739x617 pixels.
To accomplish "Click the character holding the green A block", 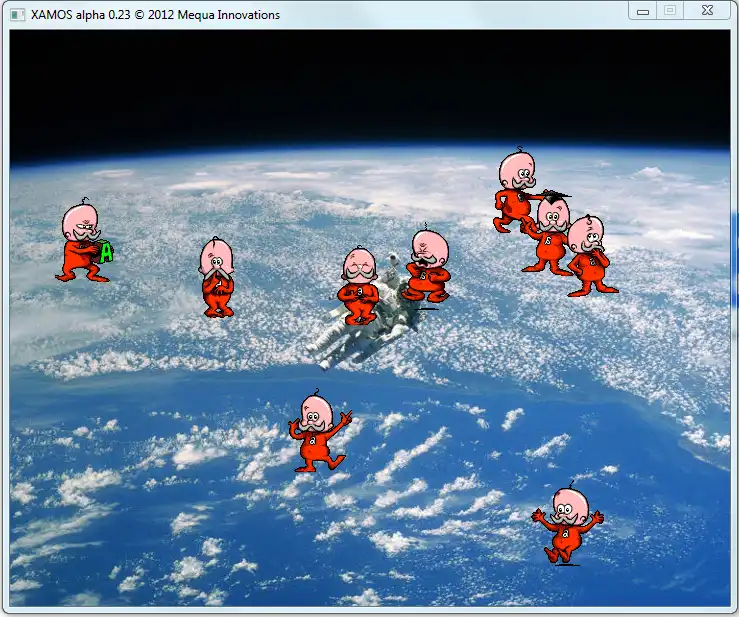I will coord(84,240).
